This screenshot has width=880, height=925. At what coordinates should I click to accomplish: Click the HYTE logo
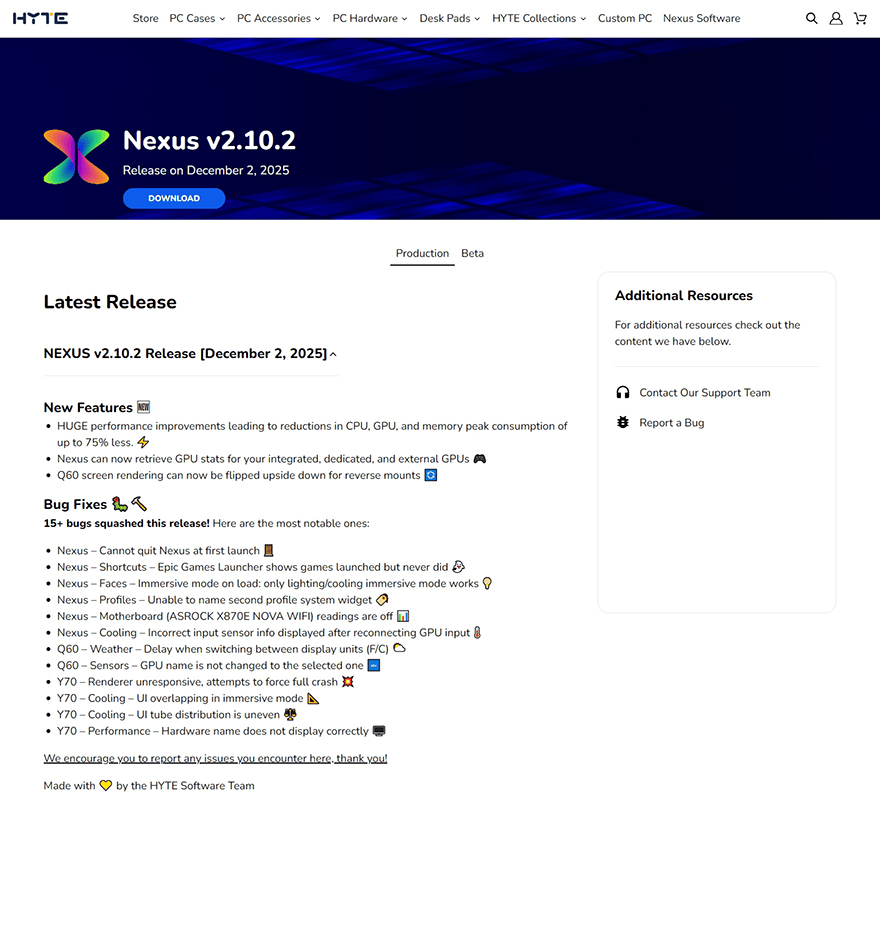point(40,18)
